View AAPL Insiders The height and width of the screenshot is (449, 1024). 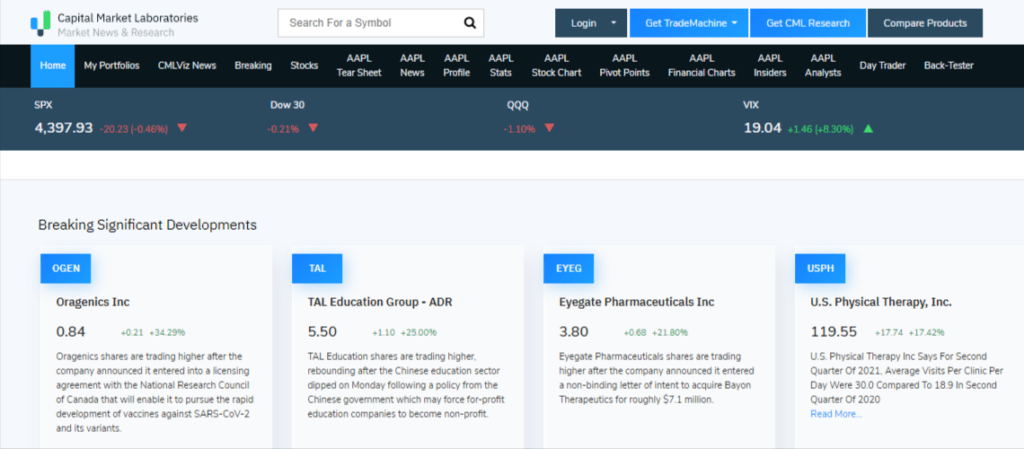770,65
